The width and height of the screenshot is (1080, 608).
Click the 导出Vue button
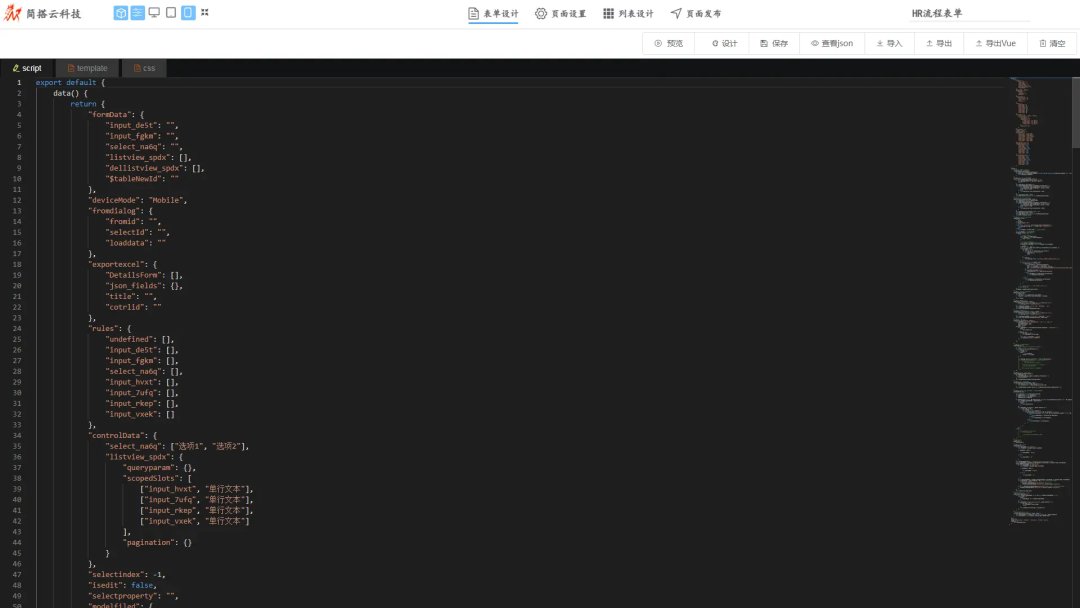coord(995,43)
